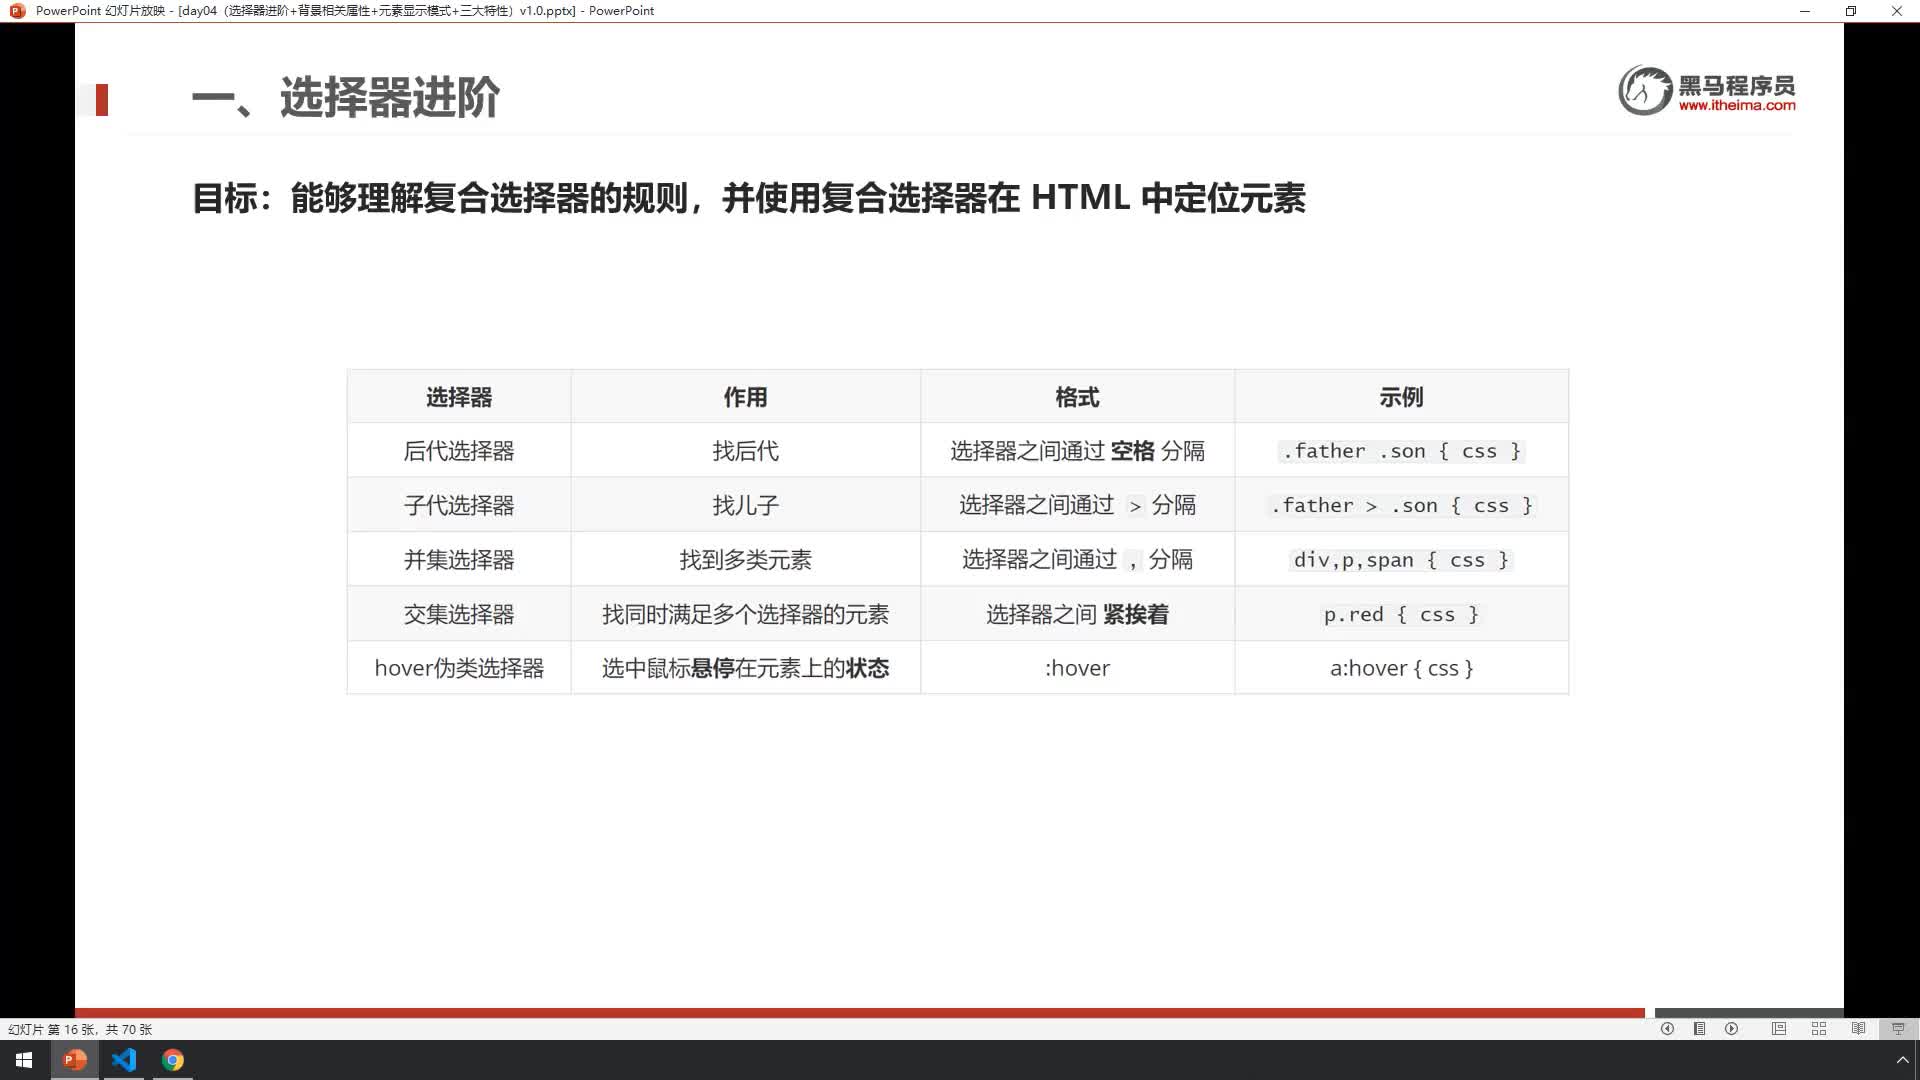Switch to Normal view
The height and width of the screenshot is (1080, 1920).
[1779, 1029]
